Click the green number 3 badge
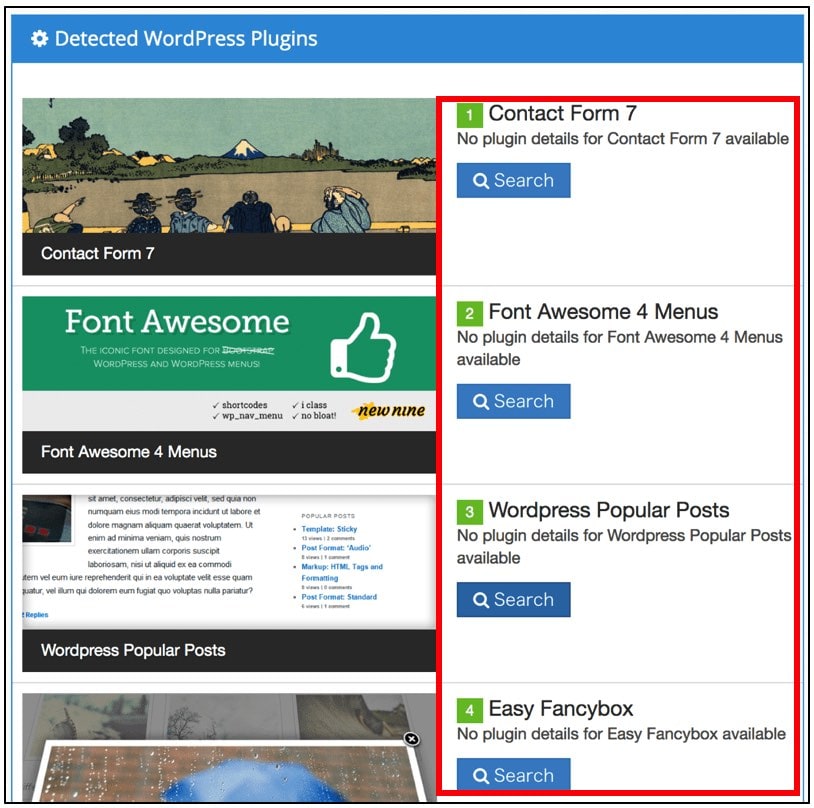814x808 pixels. (x=470, y=512)
